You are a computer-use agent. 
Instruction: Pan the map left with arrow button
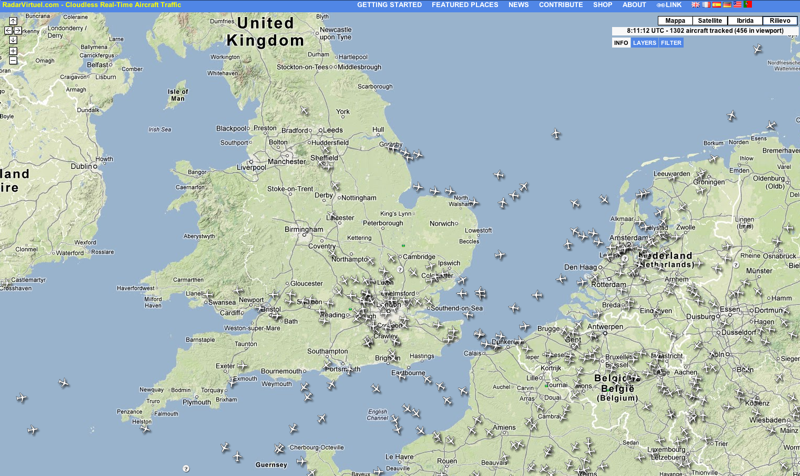click(x=9, y=31)
